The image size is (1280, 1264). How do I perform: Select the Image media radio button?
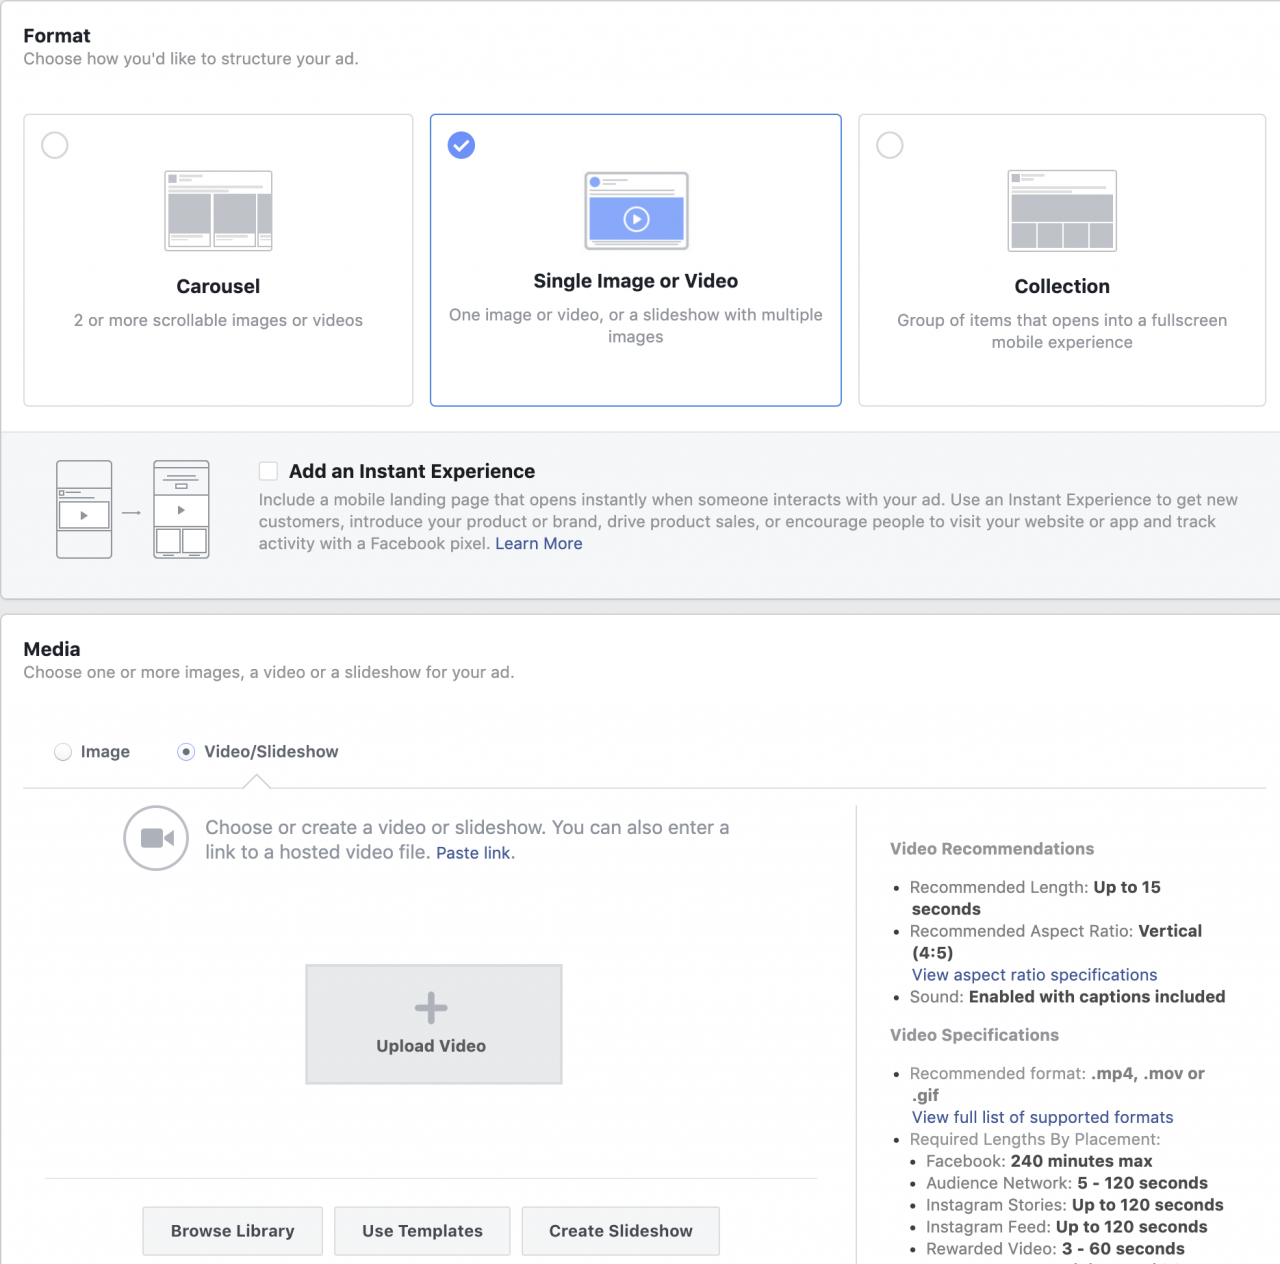[63, 751]
